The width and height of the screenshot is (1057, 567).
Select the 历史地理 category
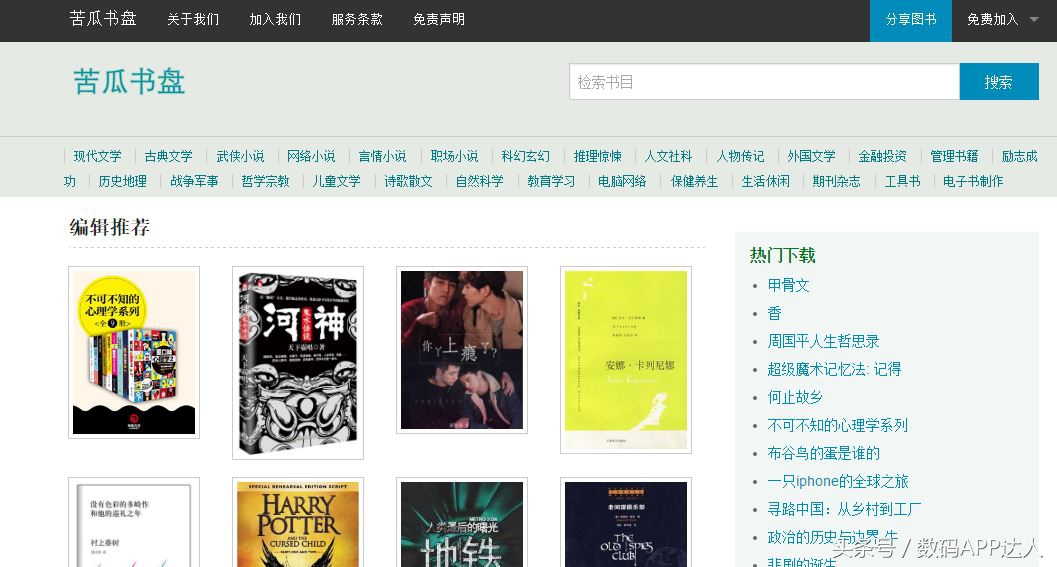[123, 181]
